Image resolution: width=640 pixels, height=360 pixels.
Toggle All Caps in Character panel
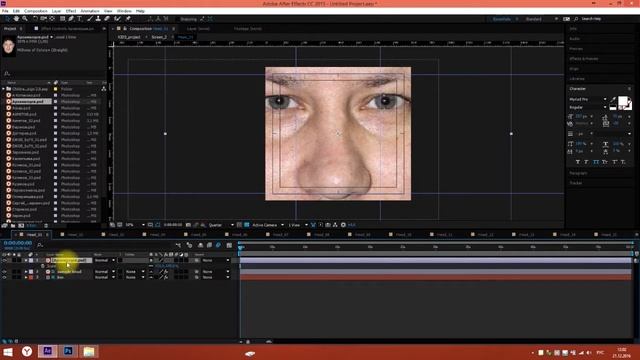596,162
